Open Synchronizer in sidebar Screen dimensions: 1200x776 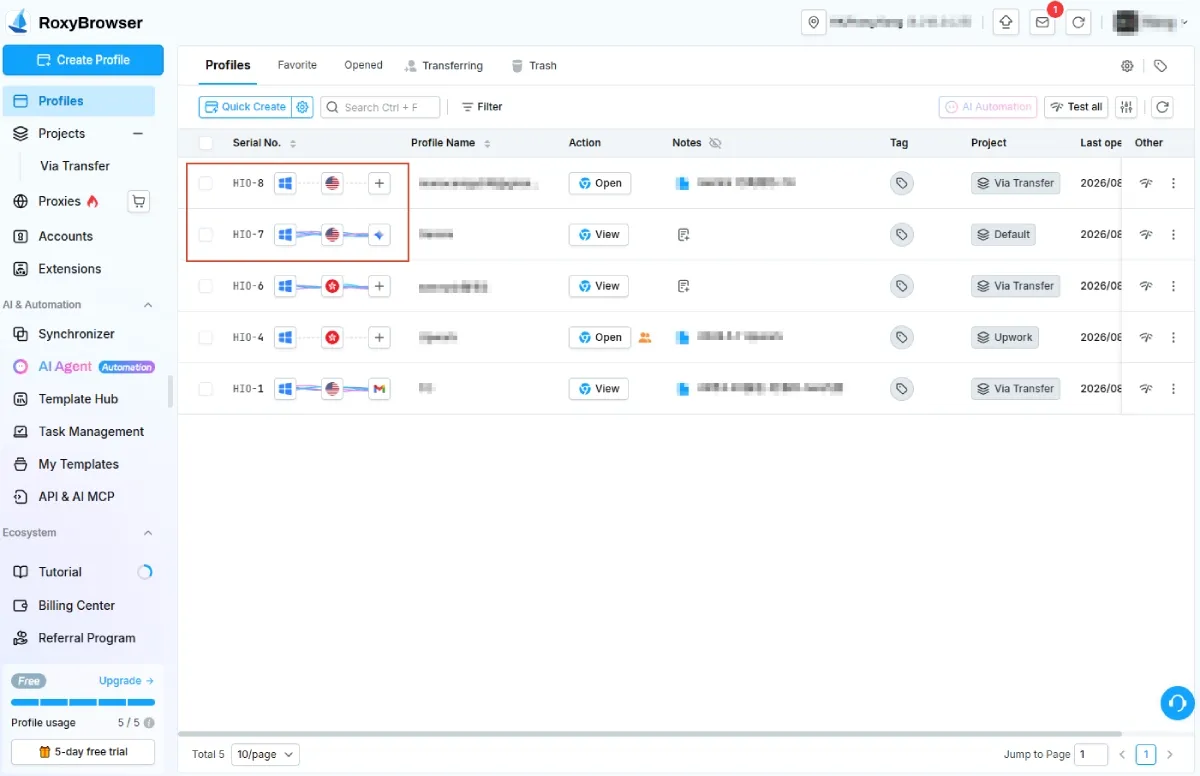[77, 334]
